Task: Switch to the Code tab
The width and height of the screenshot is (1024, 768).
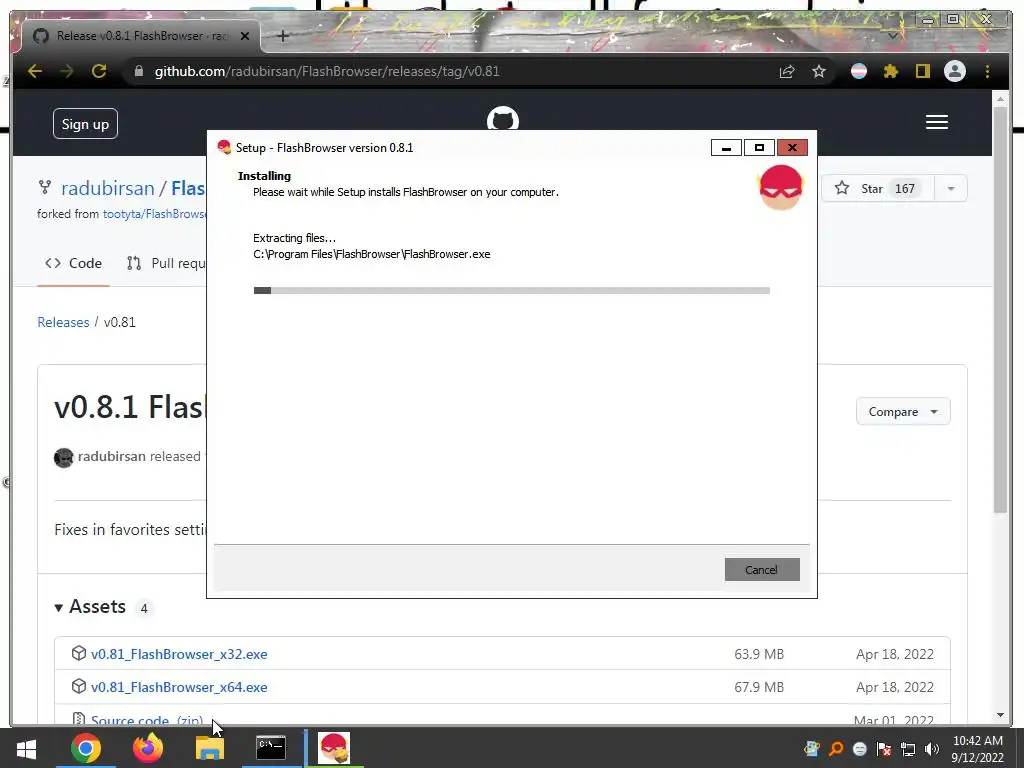Action: point(73,263)
